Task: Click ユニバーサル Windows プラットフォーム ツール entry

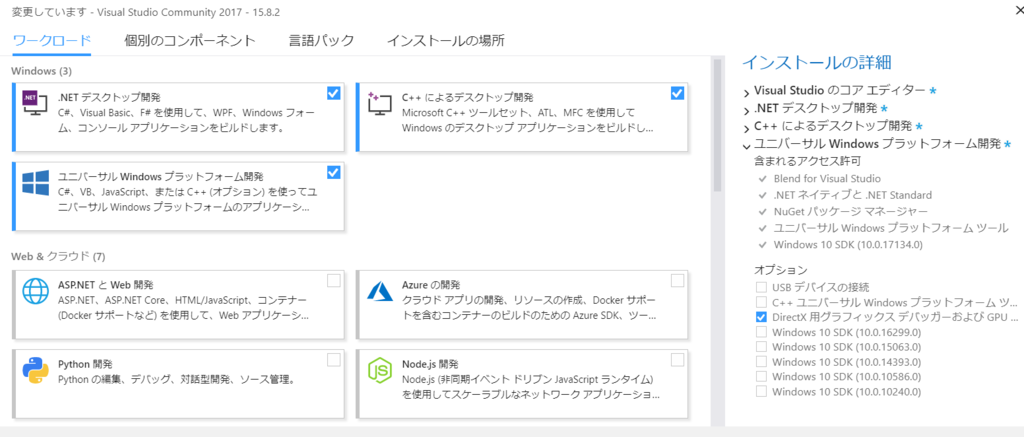Action: coord(891,228)
